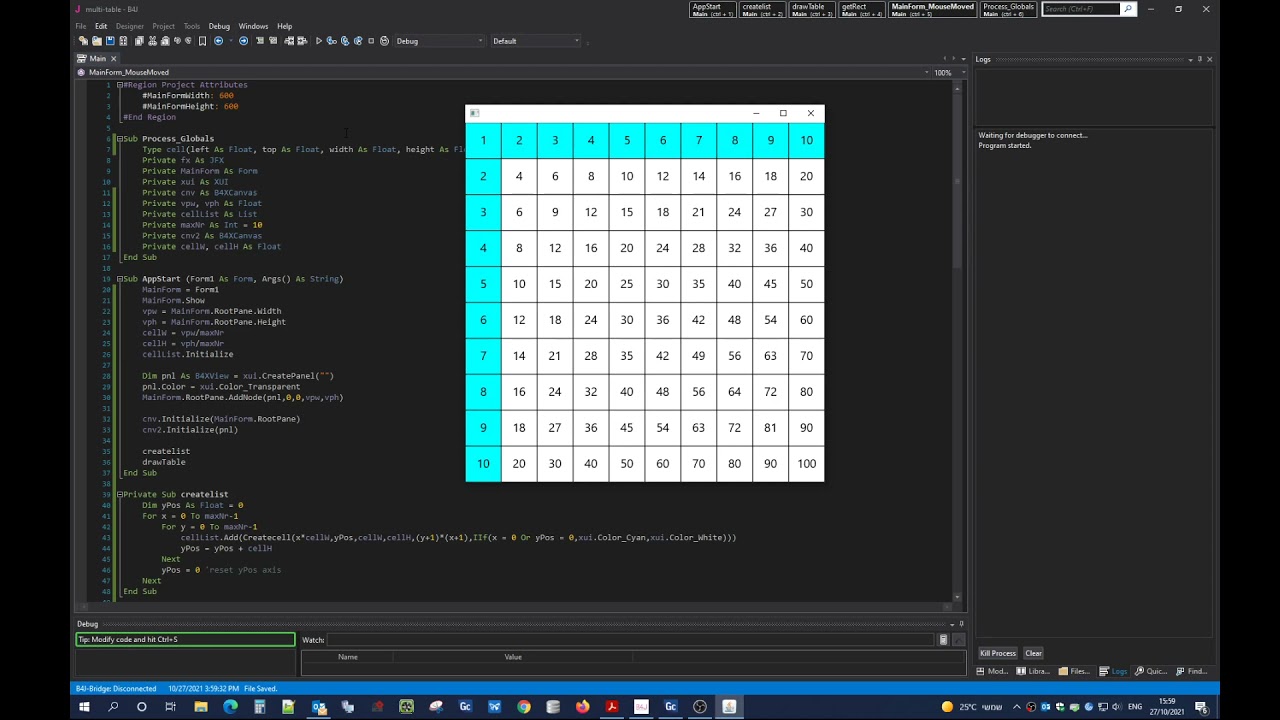Open Google Chrome from the taskbar

pyautogui.click(x=524, y=707)
